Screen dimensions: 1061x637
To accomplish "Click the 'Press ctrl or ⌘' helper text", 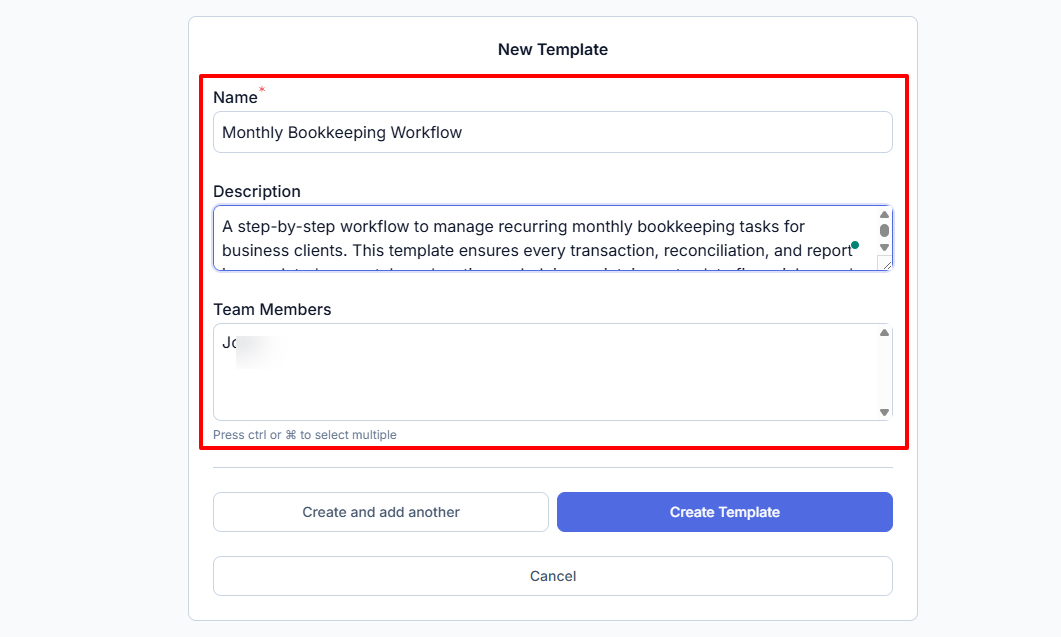I will click(x=304, y=434).
